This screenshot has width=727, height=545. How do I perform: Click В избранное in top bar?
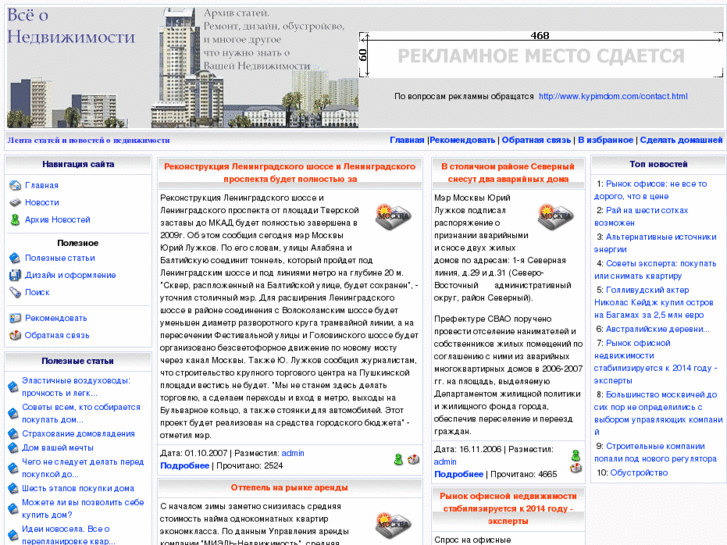(605, 140)
